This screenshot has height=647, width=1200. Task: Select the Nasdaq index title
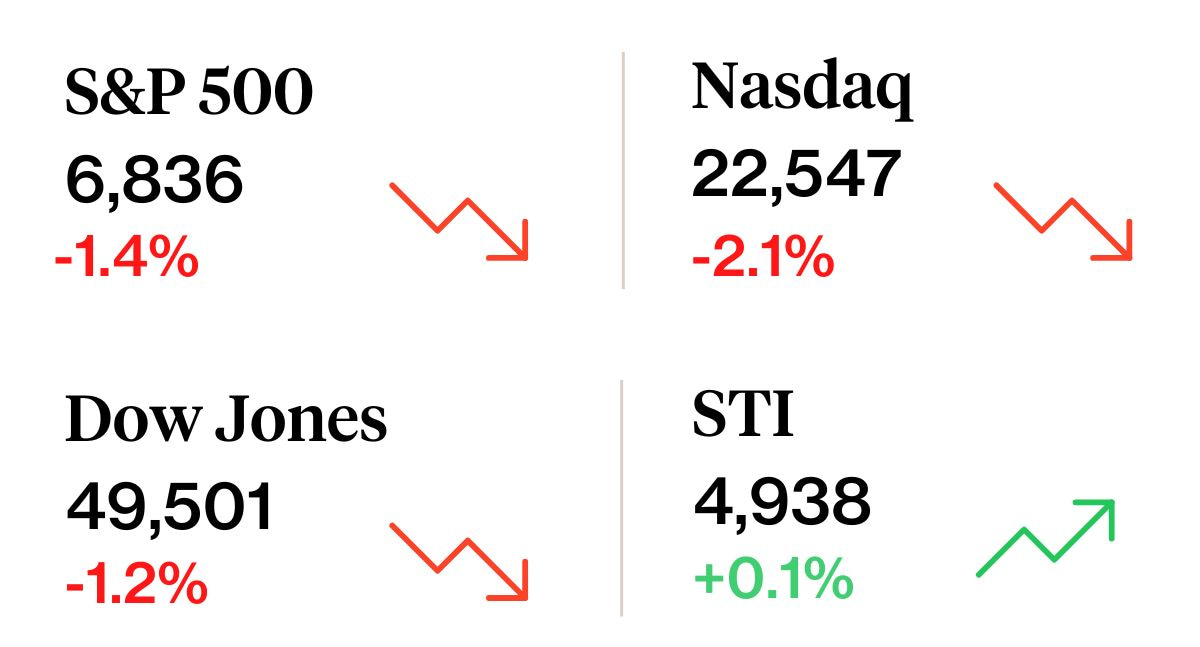(802, 88)
